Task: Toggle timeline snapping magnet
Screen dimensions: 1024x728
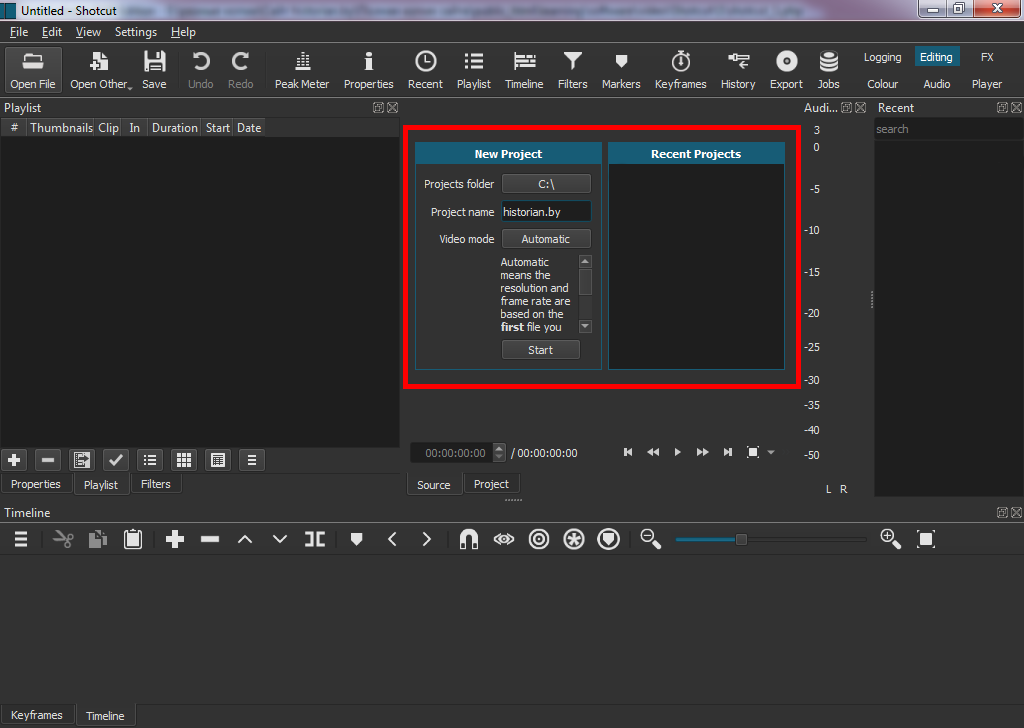Action: pos(468,539)
